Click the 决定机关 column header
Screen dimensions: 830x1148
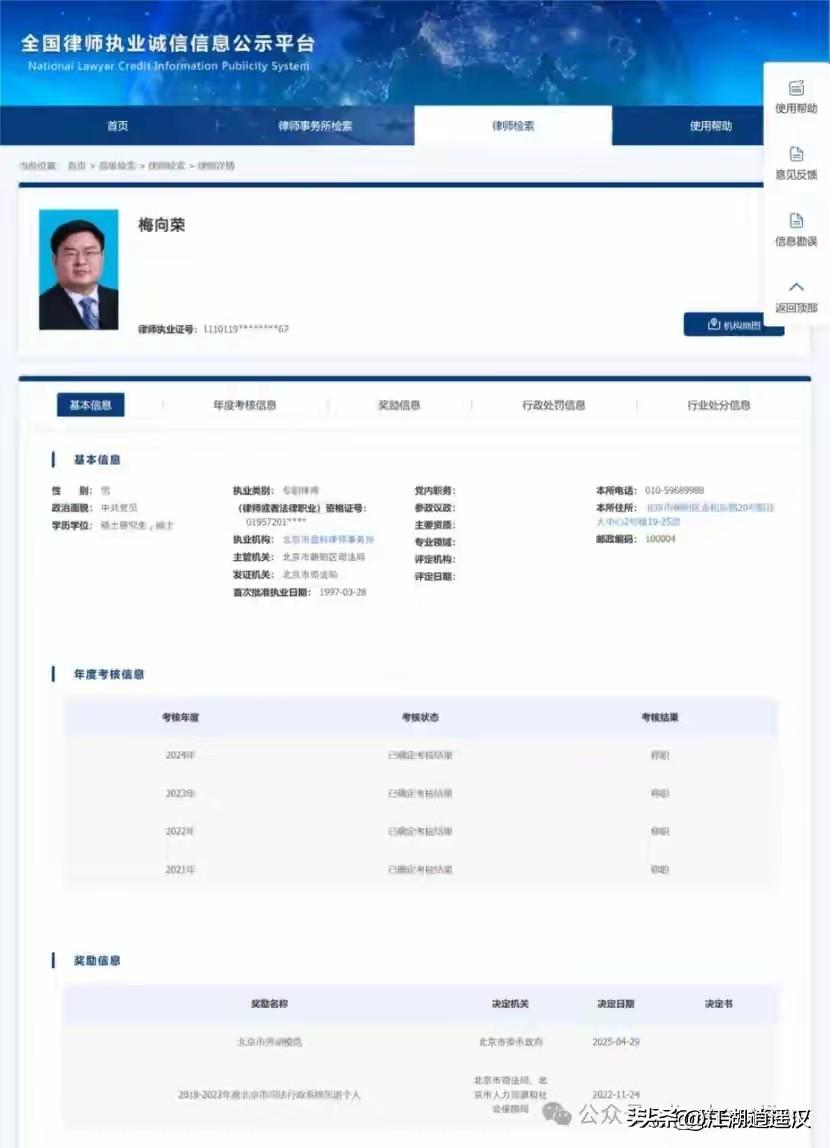click(510, 1003)
